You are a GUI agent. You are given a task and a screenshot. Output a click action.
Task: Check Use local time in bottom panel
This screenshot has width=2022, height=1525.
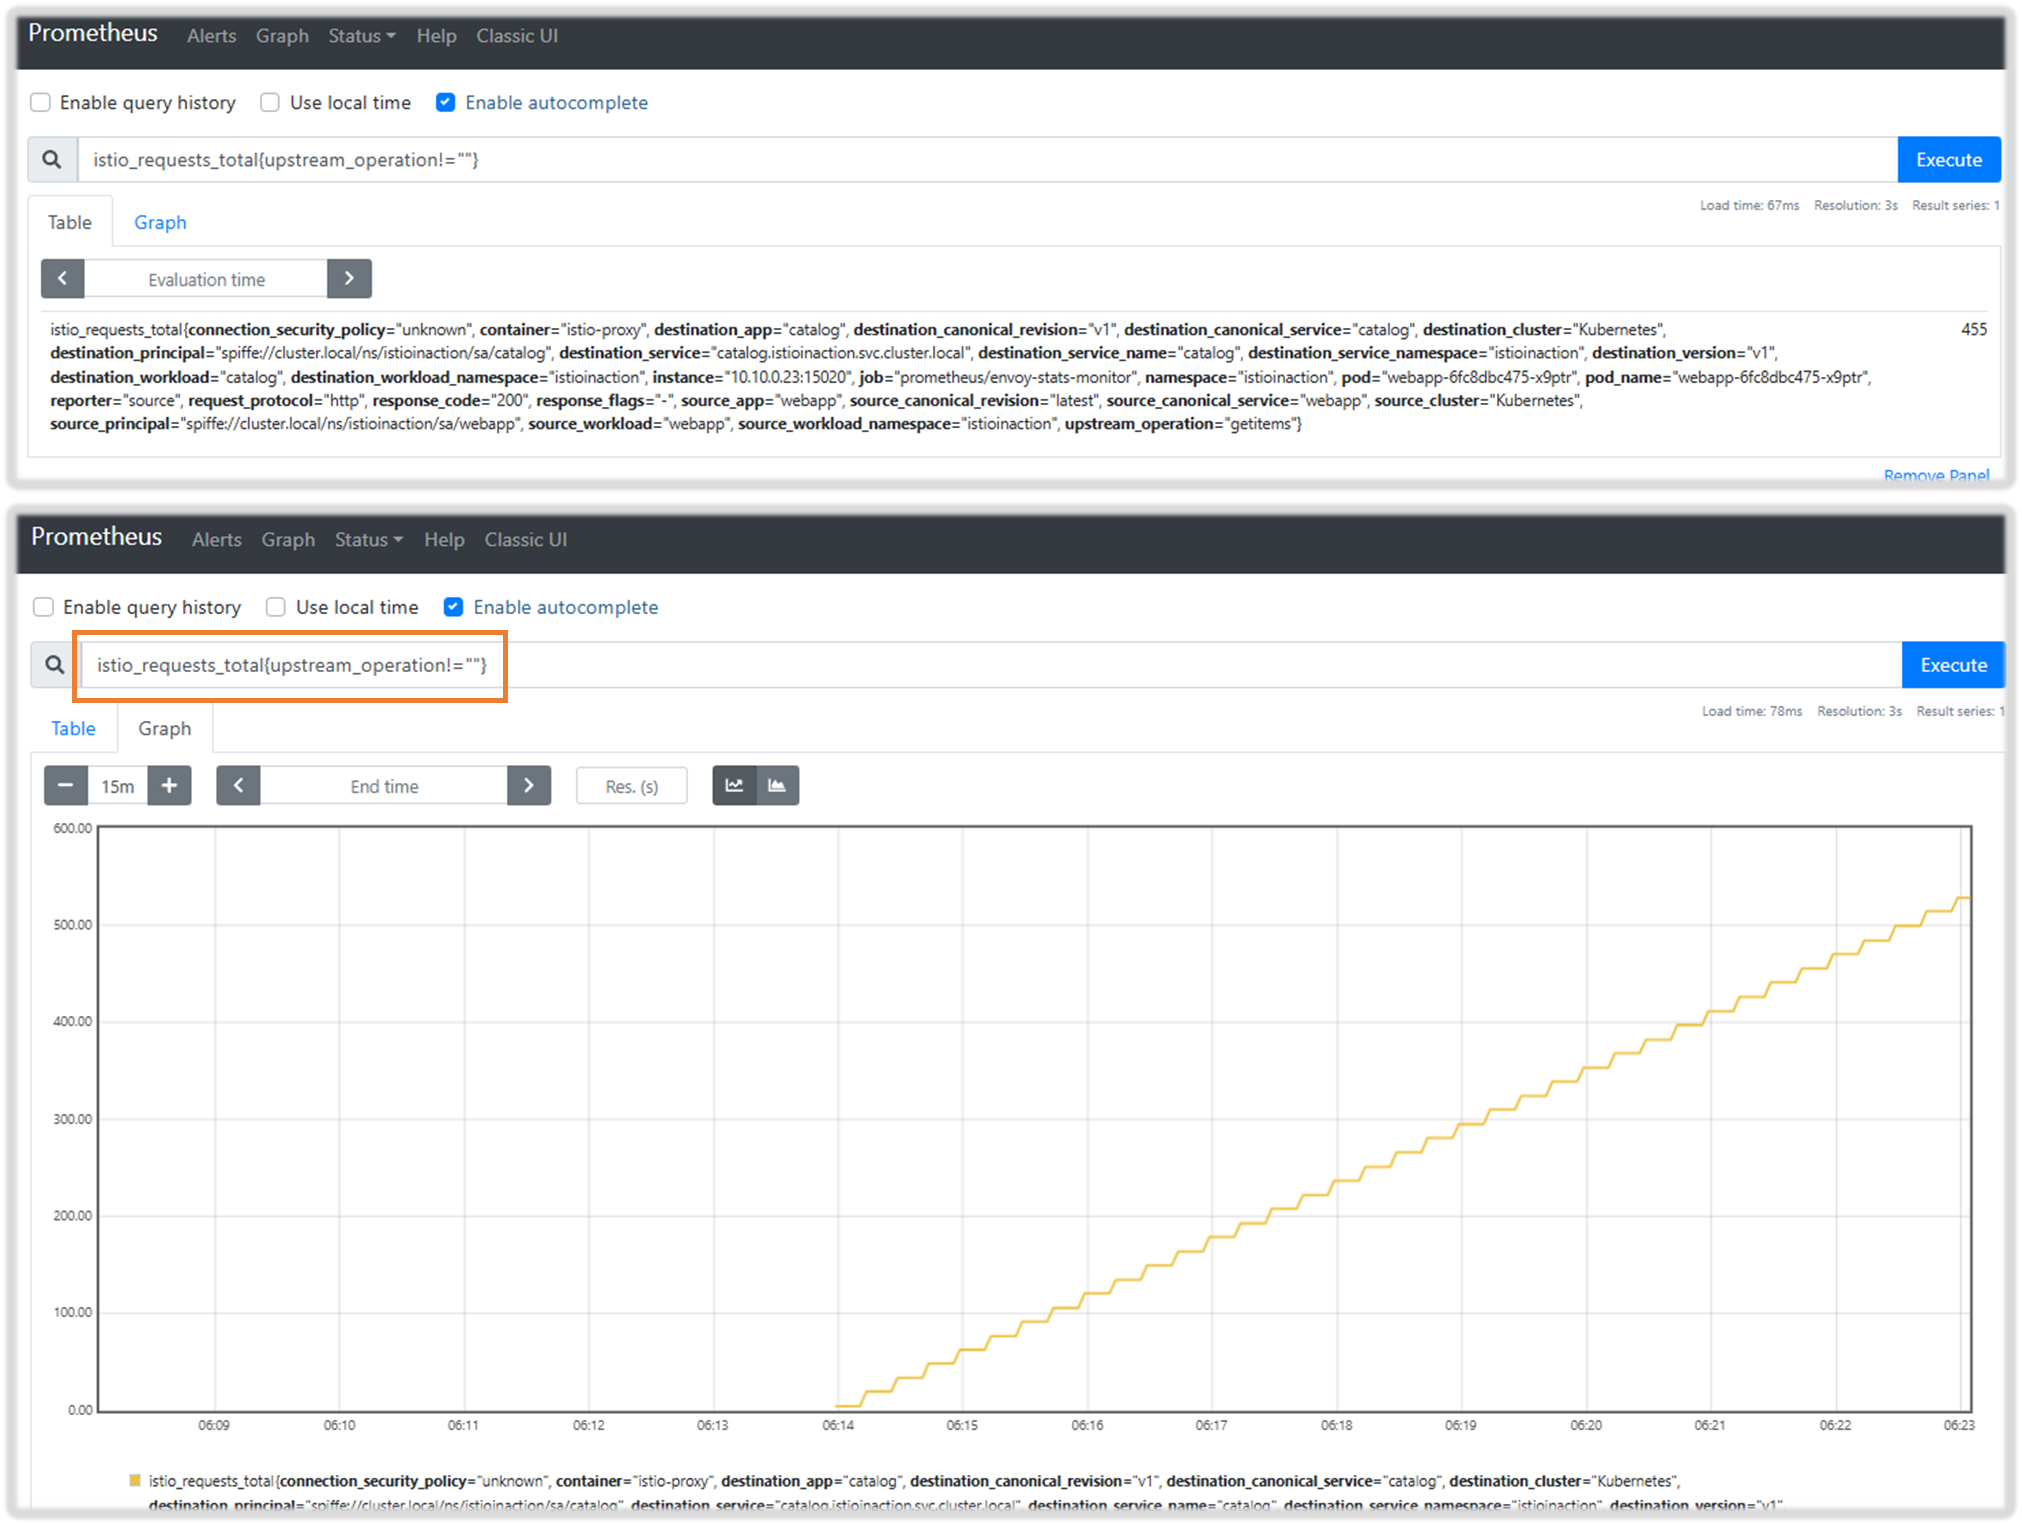[x=276, y=607]
